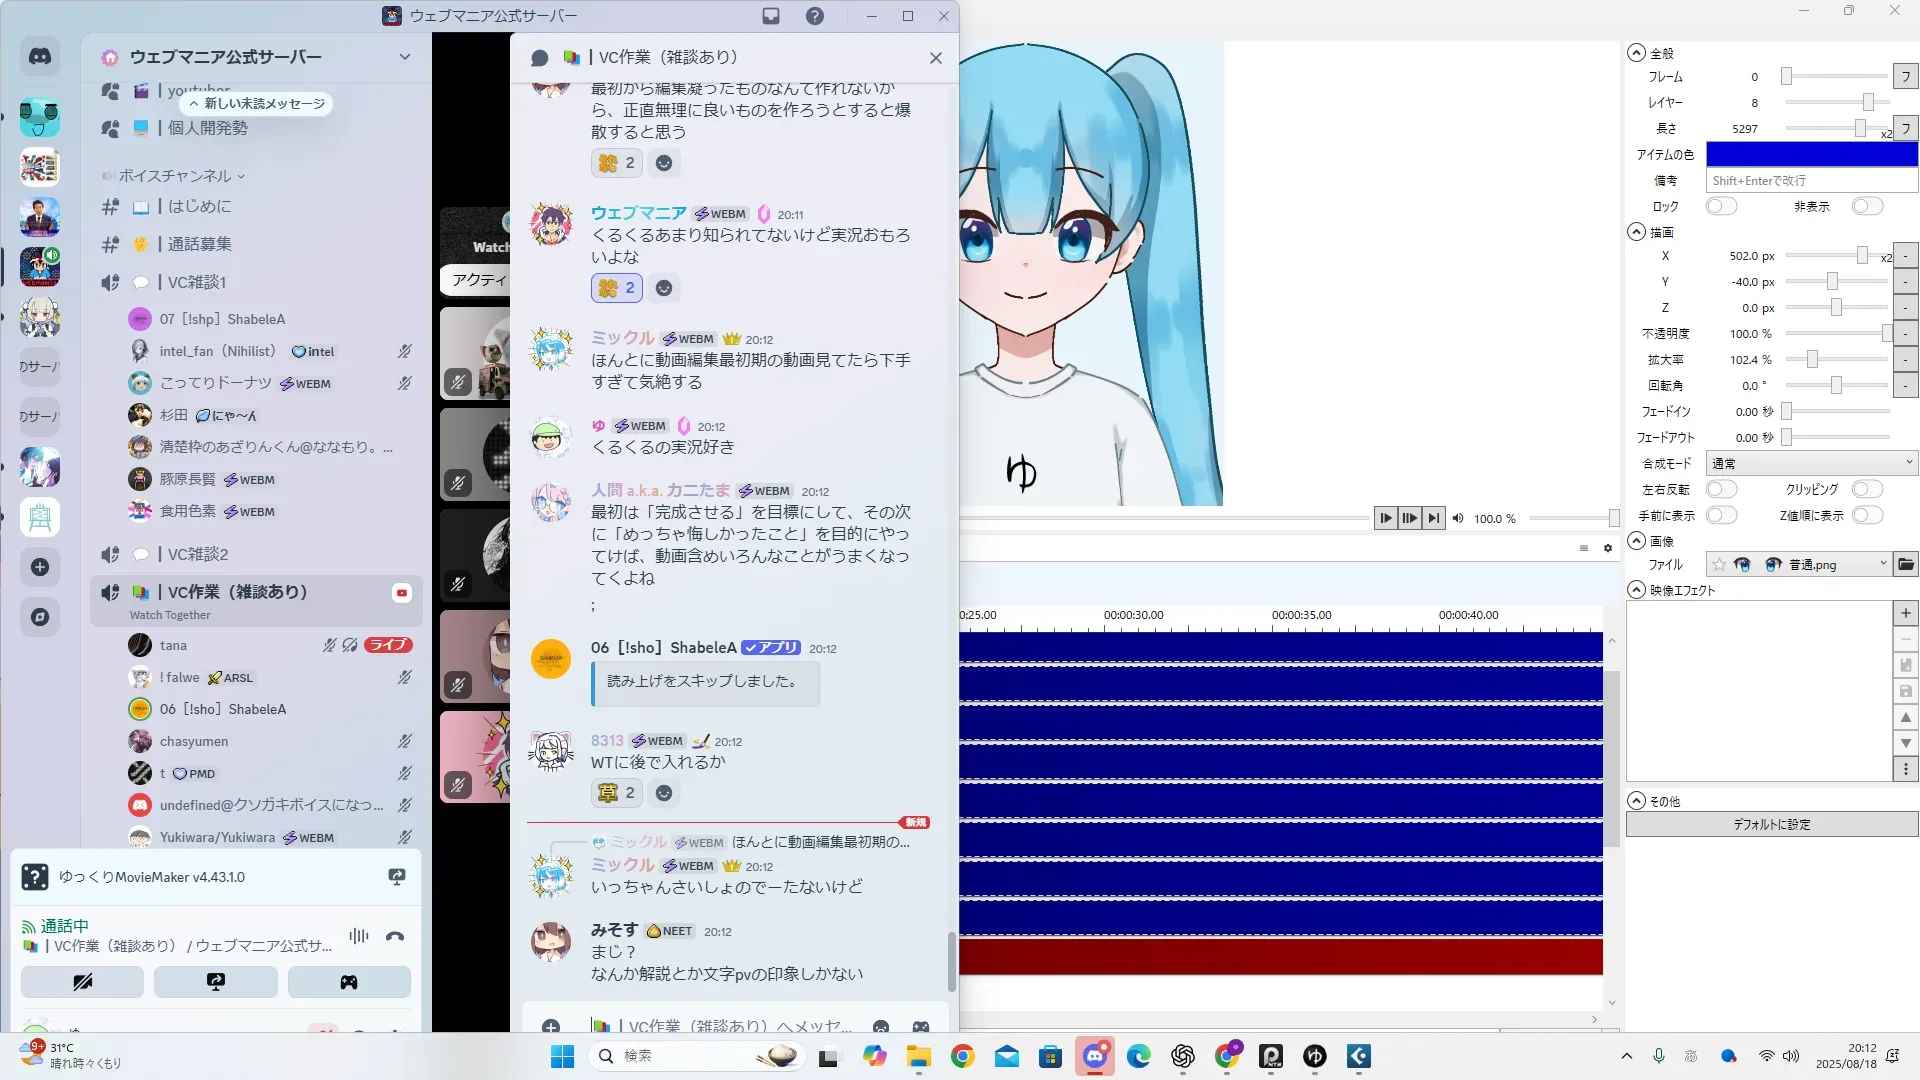Disconnect from voice call with hang-up icon
1920x1080 pixels.
(395, 937)
